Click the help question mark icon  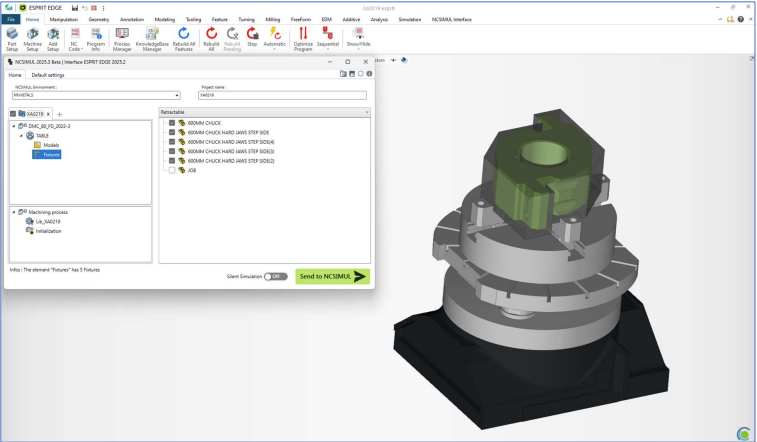click(741, 19)
